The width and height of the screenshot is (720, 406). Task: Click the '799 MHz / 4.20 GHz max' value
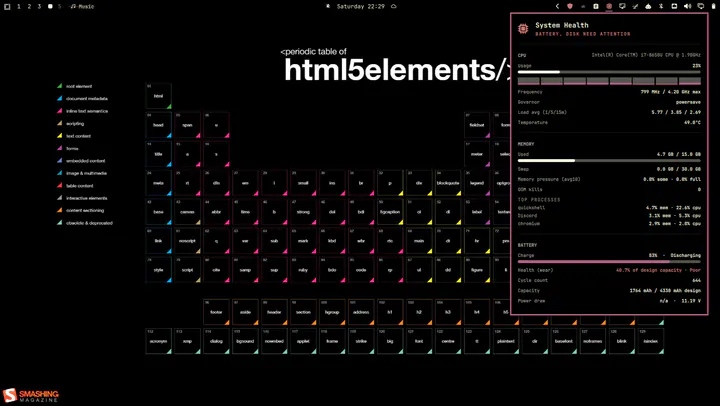pyautogui.click(x=670, y=92)
